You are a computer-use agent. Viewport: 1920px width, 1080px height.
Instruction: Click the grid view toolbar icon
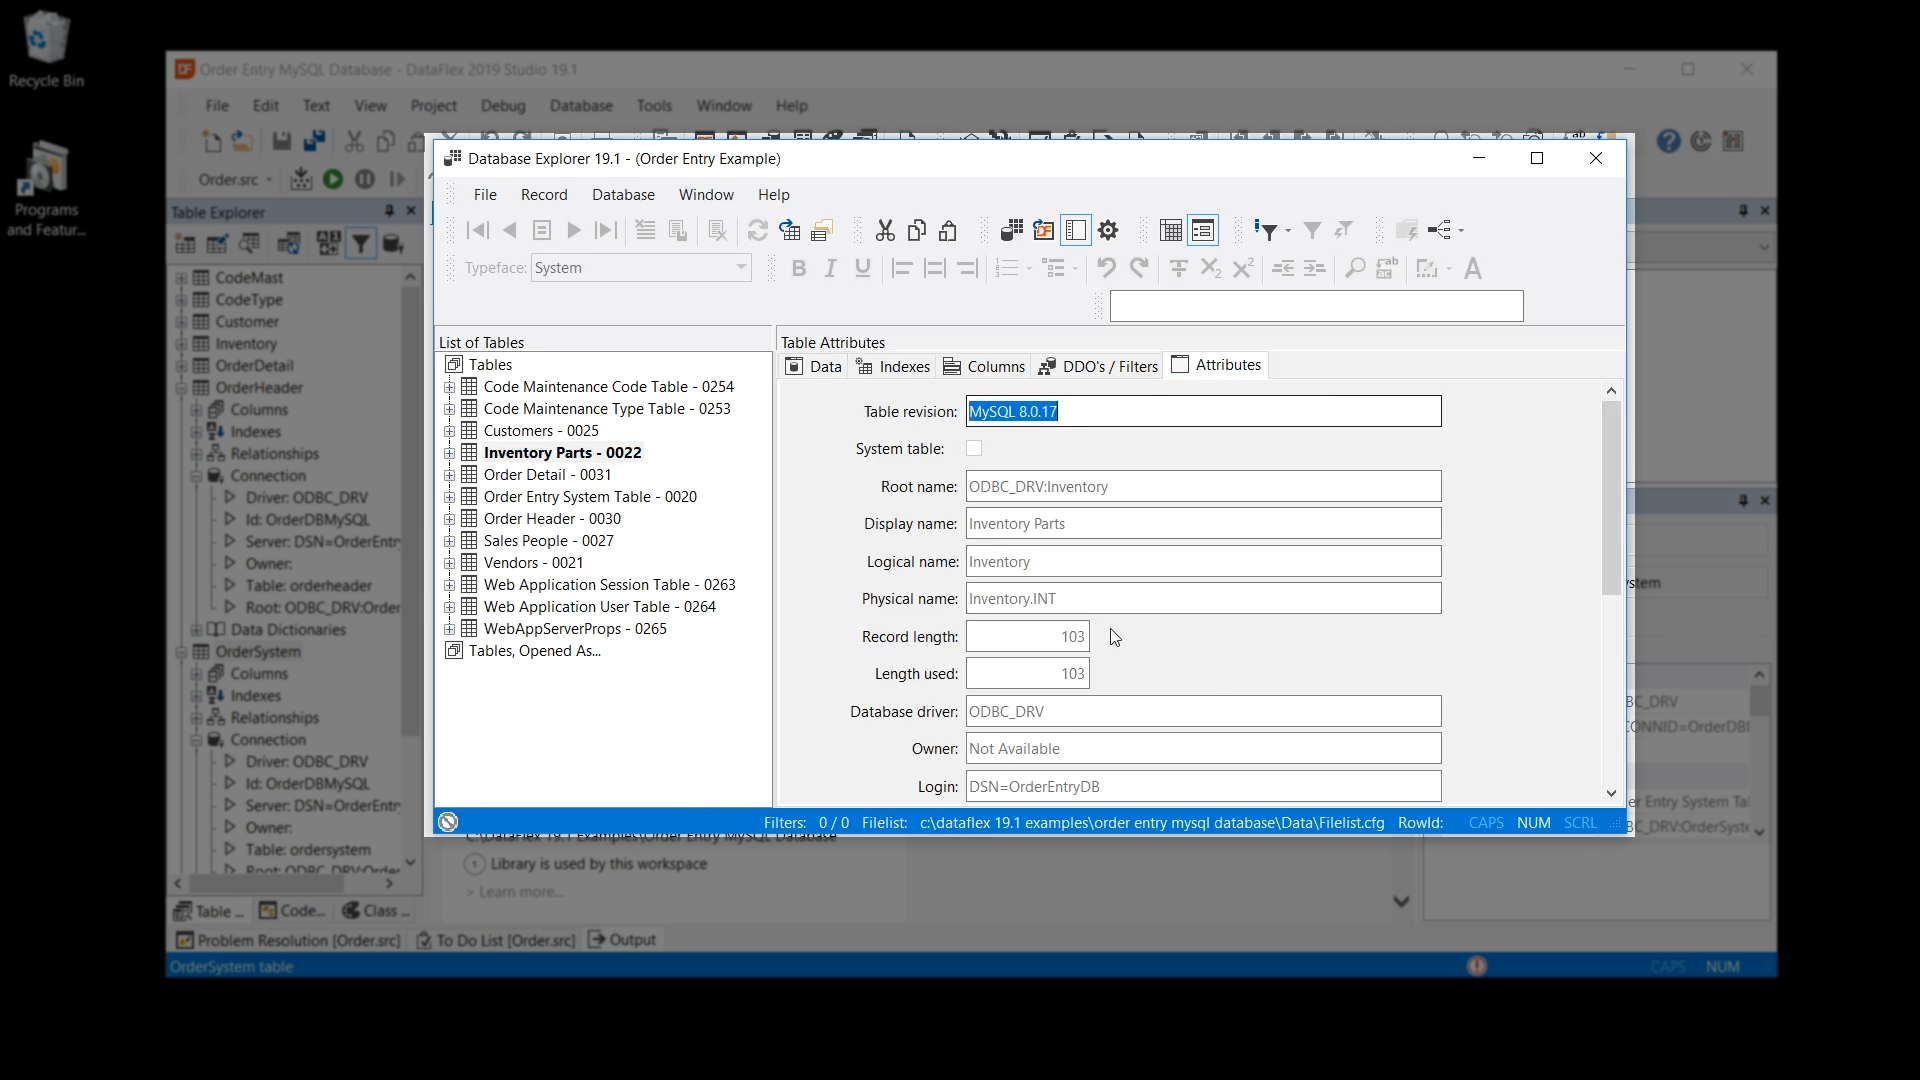(x=1170, y=231)
